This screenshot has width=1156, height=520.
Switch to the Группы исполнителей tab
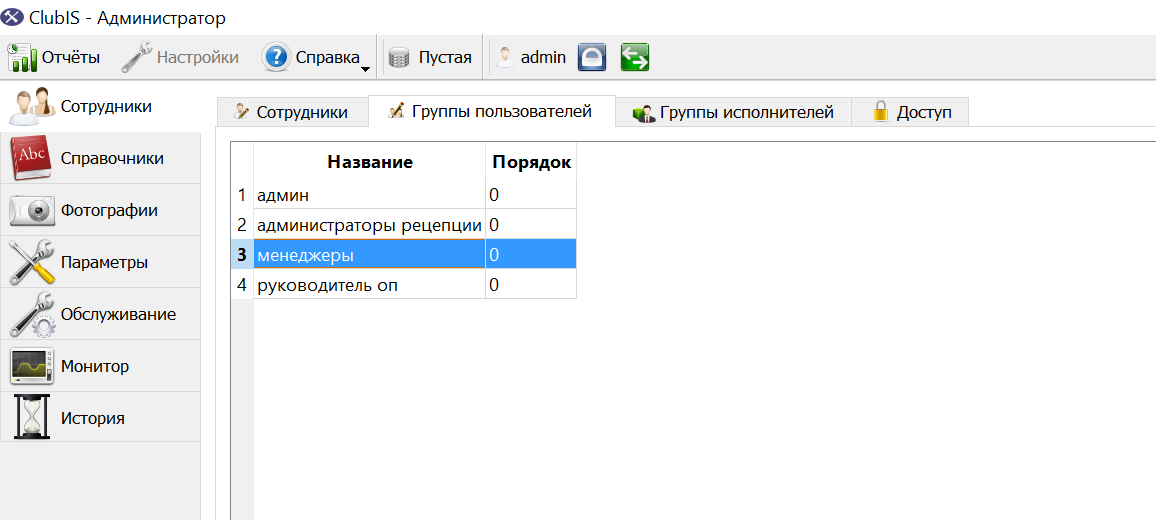point(734,112)
